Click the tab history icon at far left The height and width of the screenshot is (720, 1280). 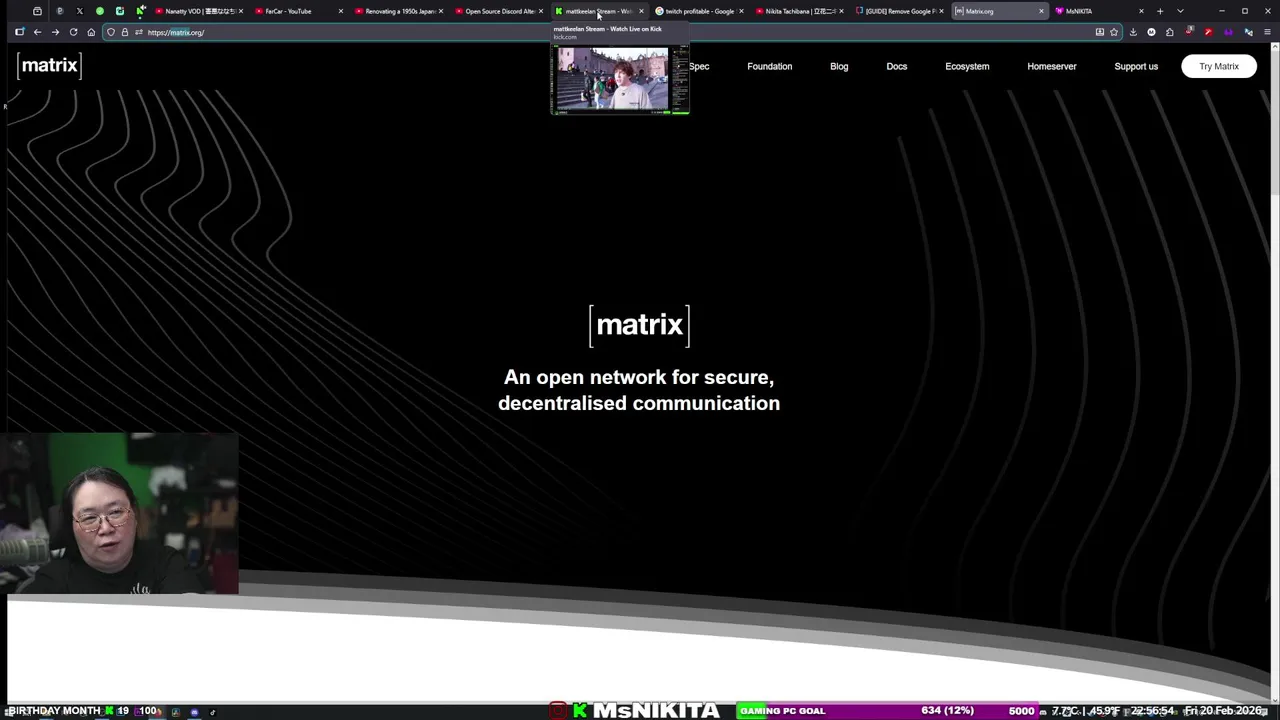point(37,11)
